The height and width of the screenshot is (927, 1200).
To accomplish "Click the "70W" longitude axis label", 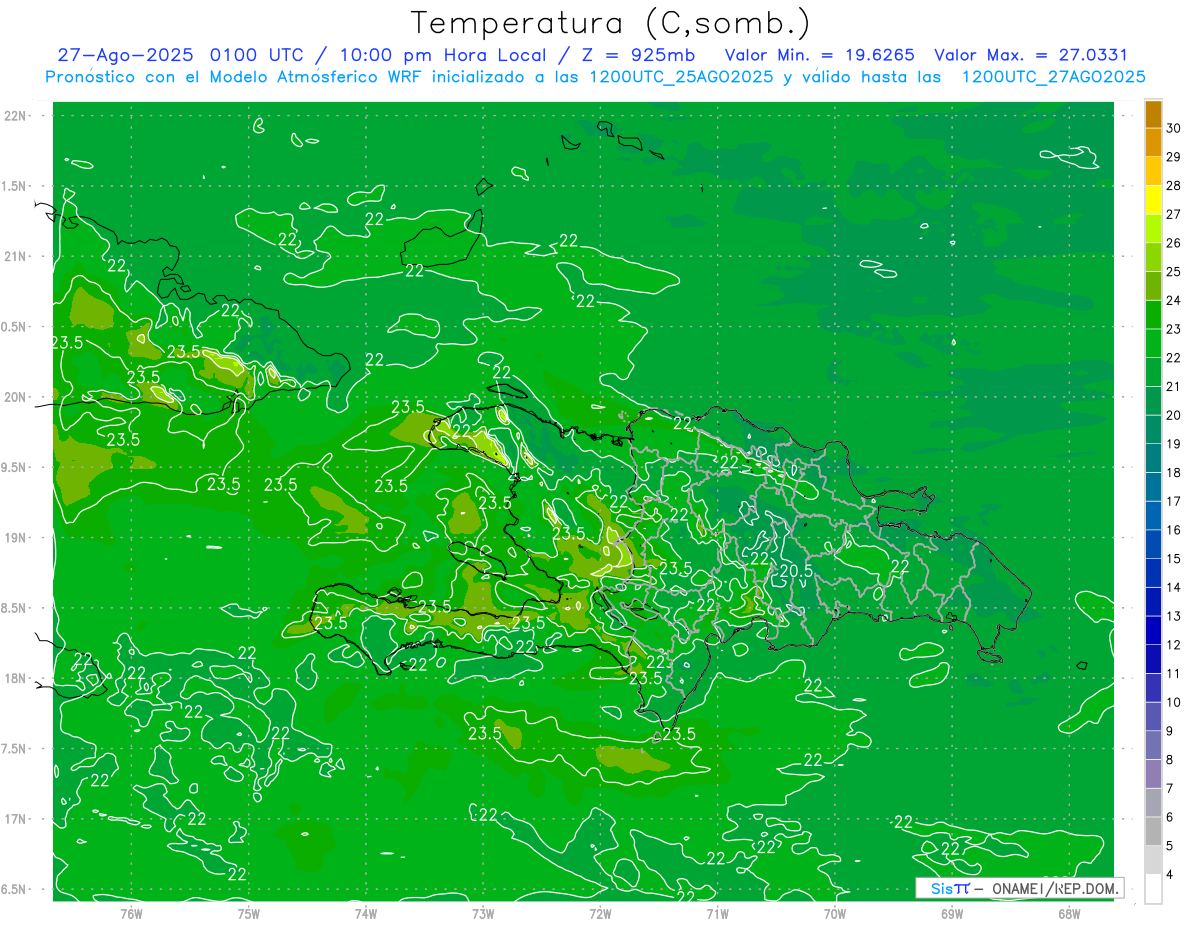I will coord(834,914).
